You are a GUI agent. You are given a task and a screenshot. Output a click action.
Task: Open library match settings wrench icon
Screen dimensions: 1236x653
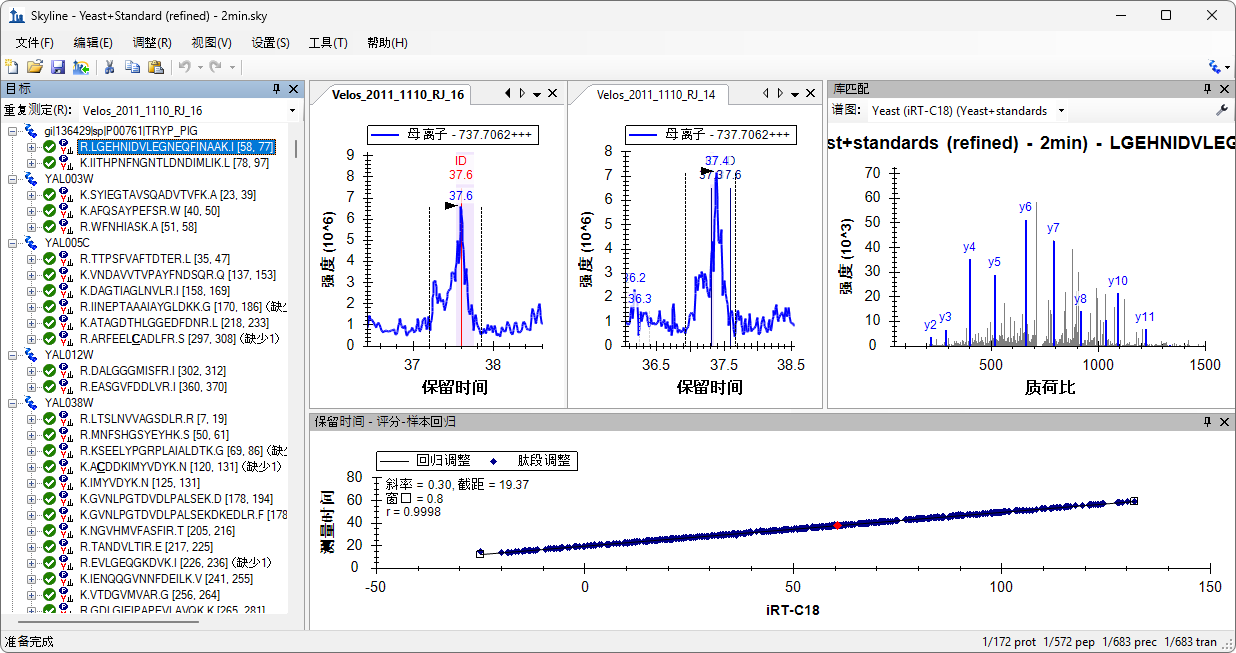pos(1221,110)
